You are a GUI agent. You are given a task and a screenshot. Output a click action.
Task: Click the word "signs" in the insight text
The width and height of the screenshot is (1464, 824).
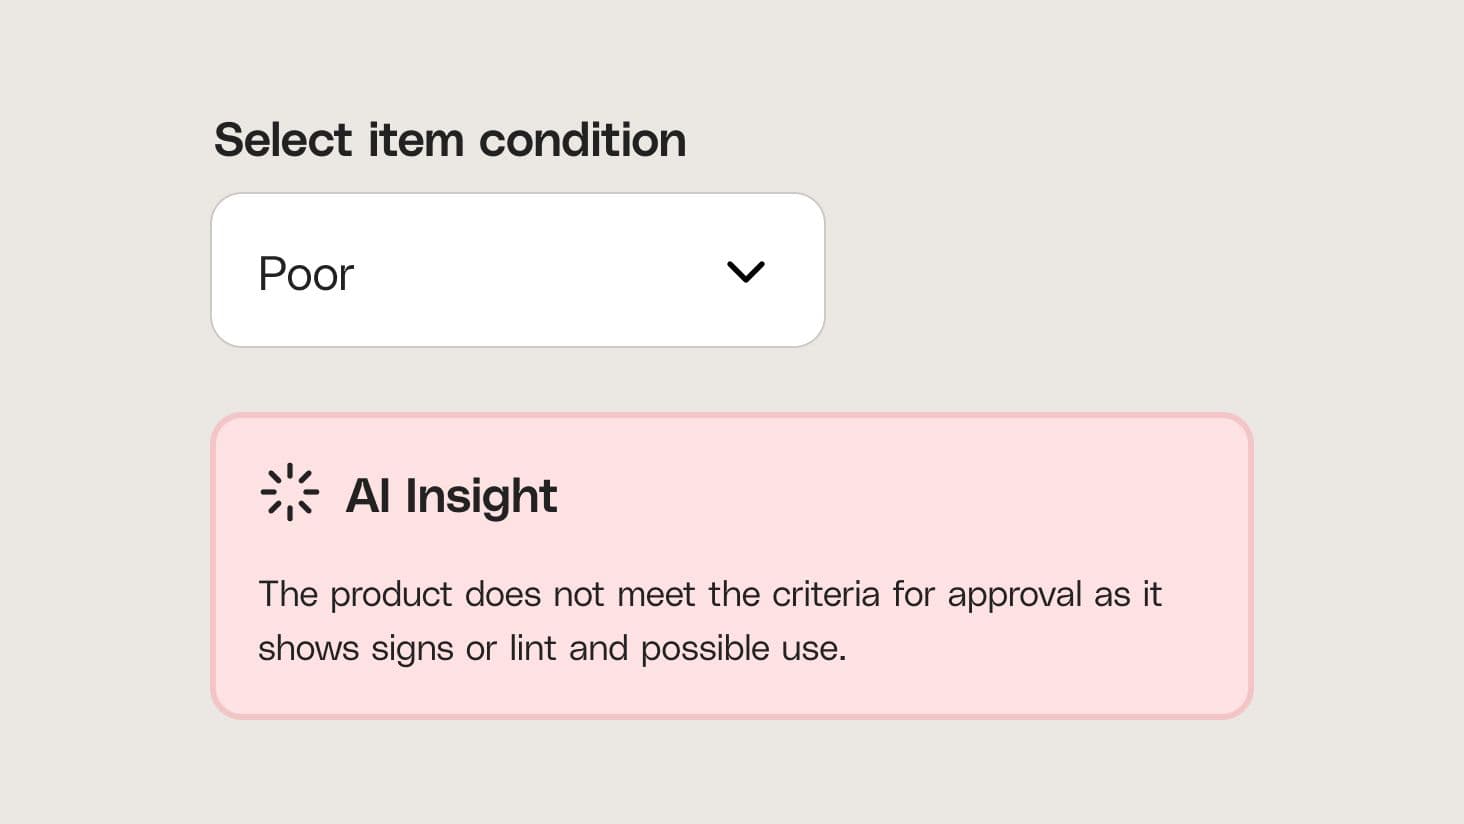pos(411,651)
